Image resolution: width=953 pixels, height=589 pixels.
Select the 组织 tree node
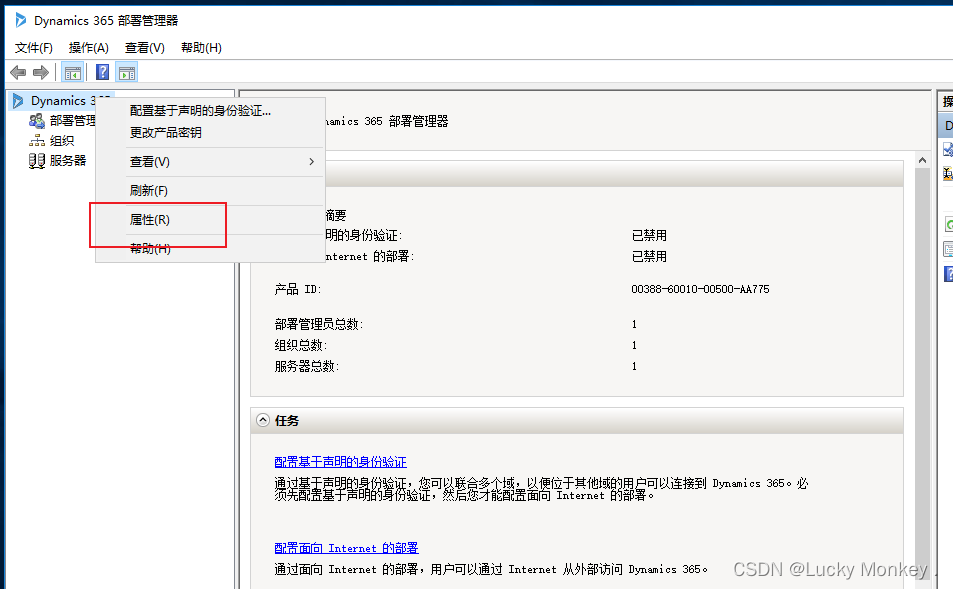(61, 140)
